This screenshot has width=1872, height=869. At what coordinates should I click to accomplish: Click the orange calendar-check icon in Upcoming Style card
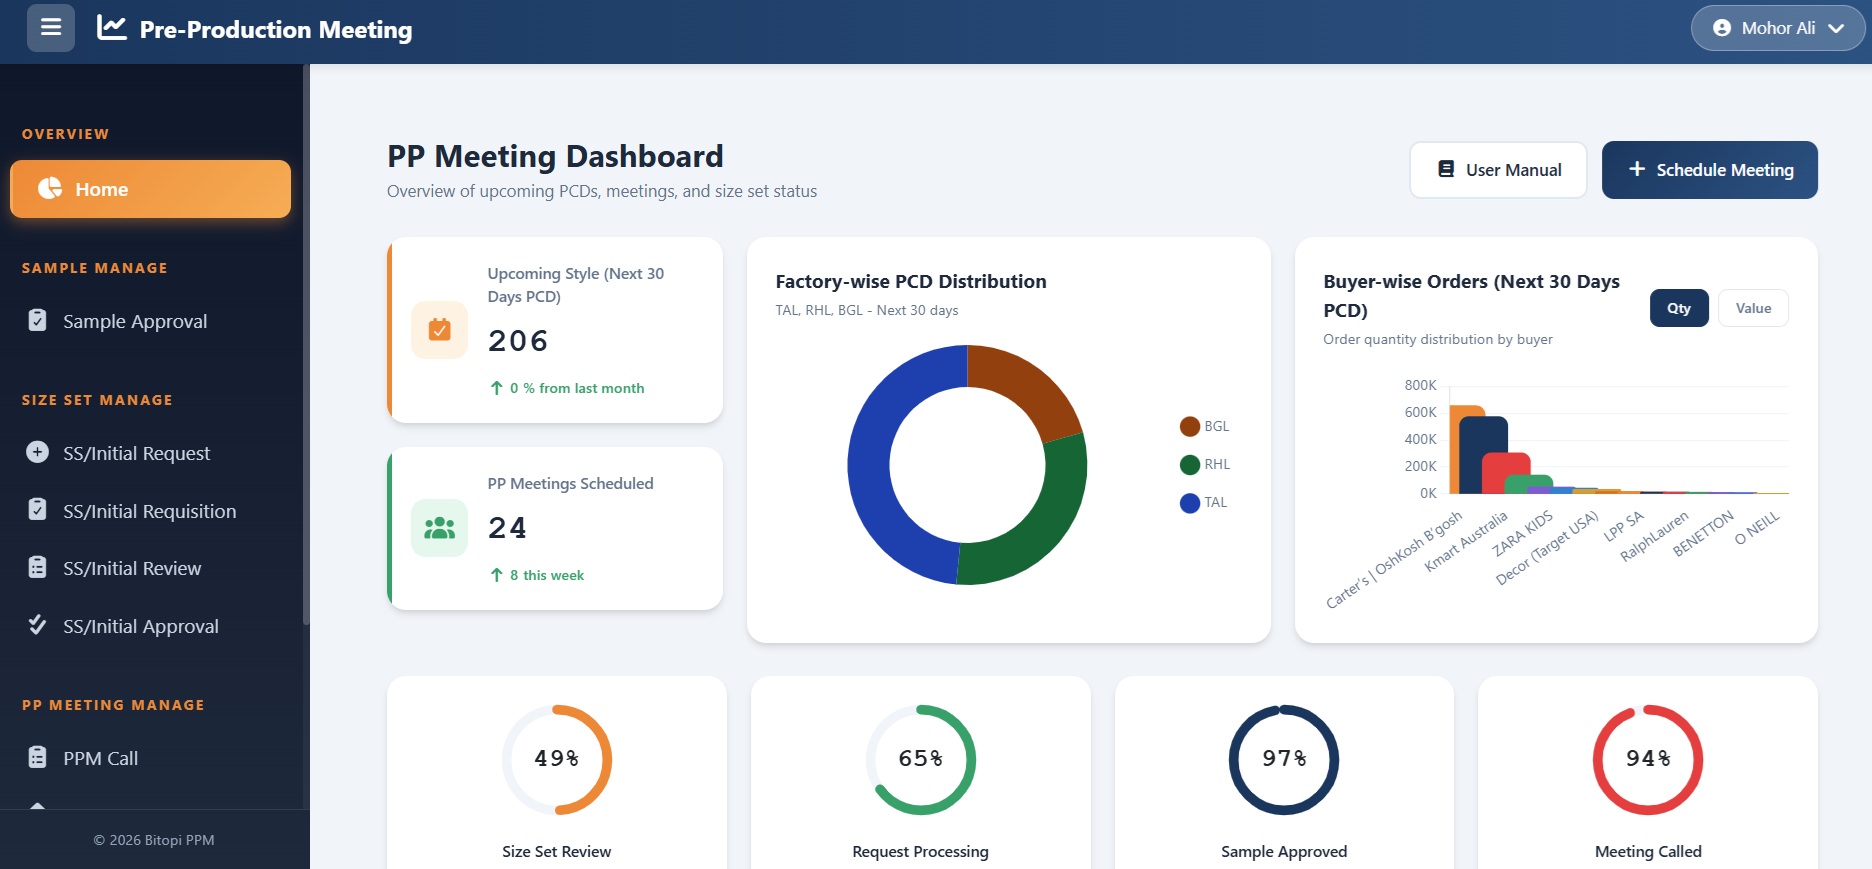[439, 329]
